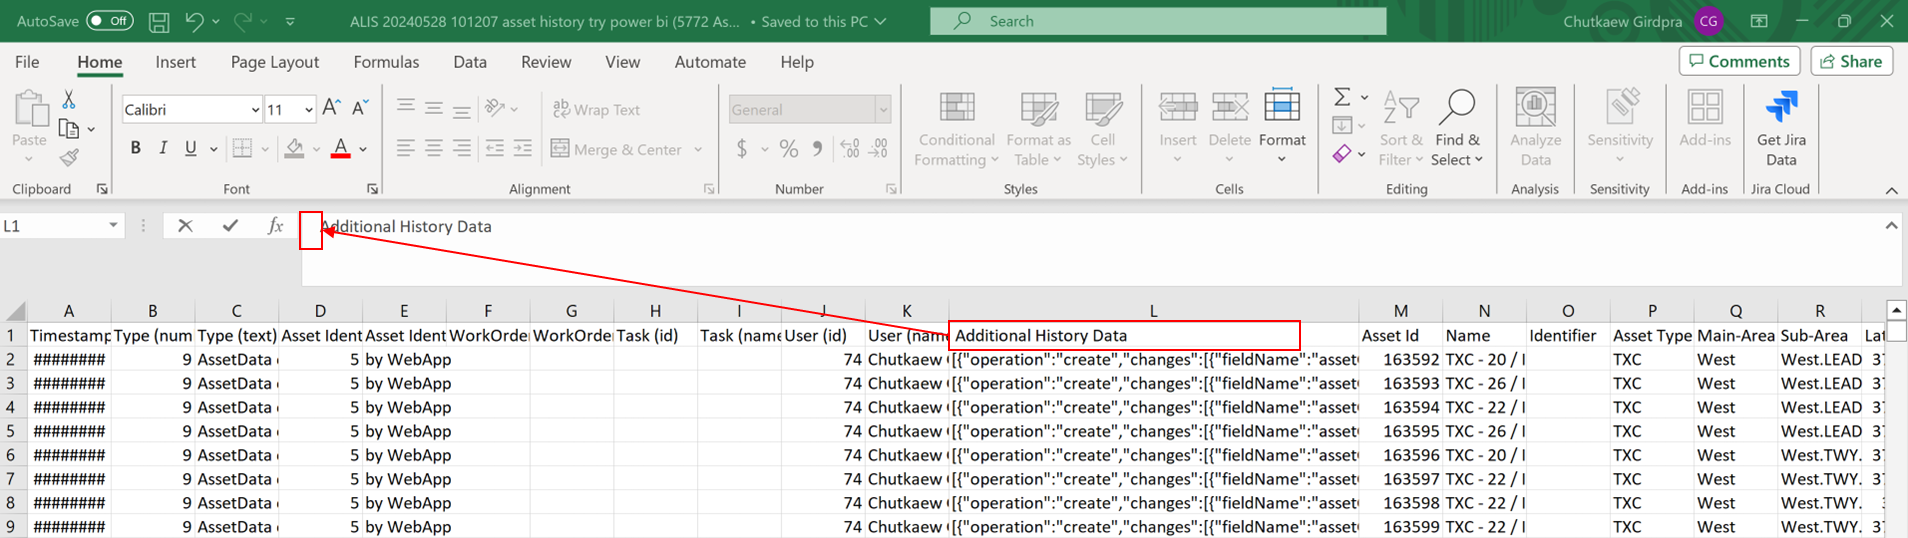
Task: Toggle the AutoSave switch
Action: click(110, 21)
